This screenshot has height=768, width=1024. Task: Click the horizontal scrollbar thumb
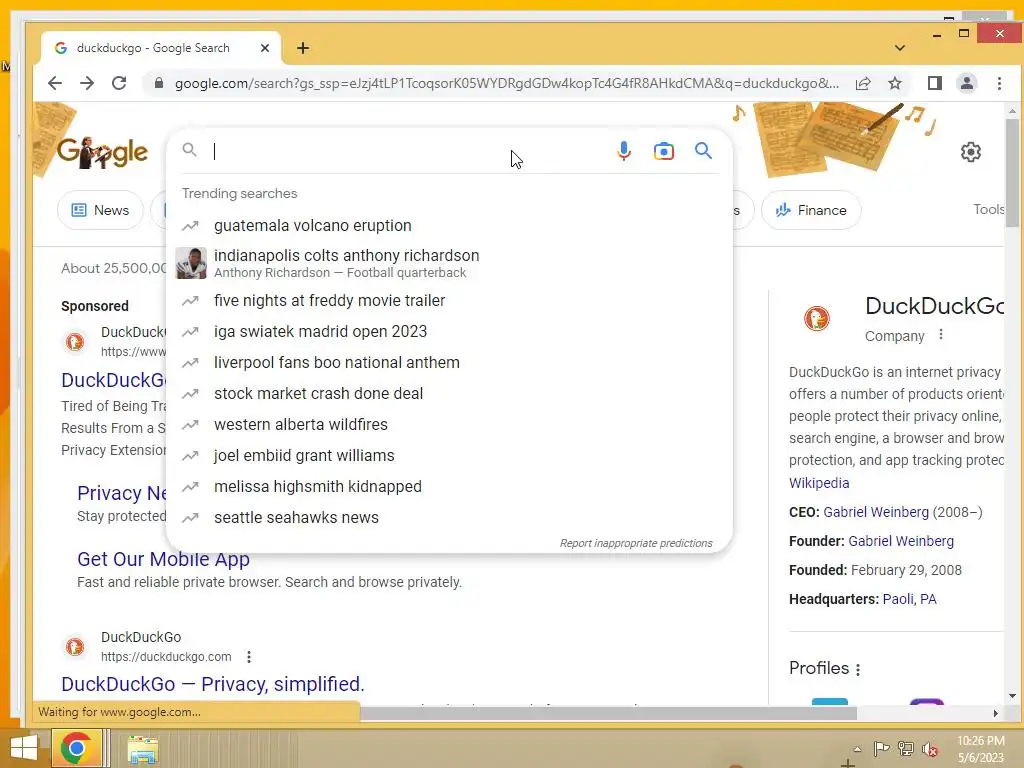(x=607, y=713)
